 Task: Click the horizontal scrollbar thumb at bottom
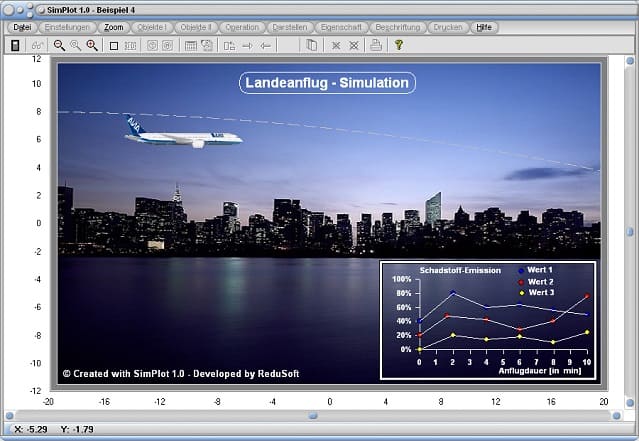313,416
